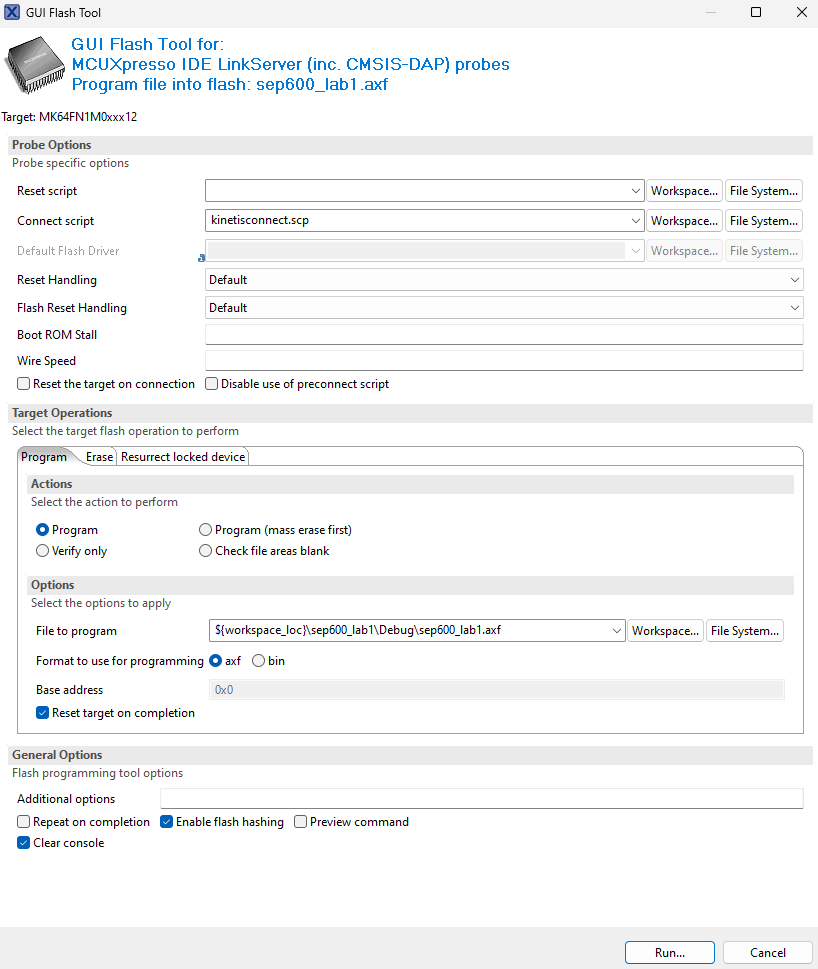Image resolution: width=818 pixels, height=969 pixels.
Task: Uncheck Enable flash hashing
Action: click(166, 821)
